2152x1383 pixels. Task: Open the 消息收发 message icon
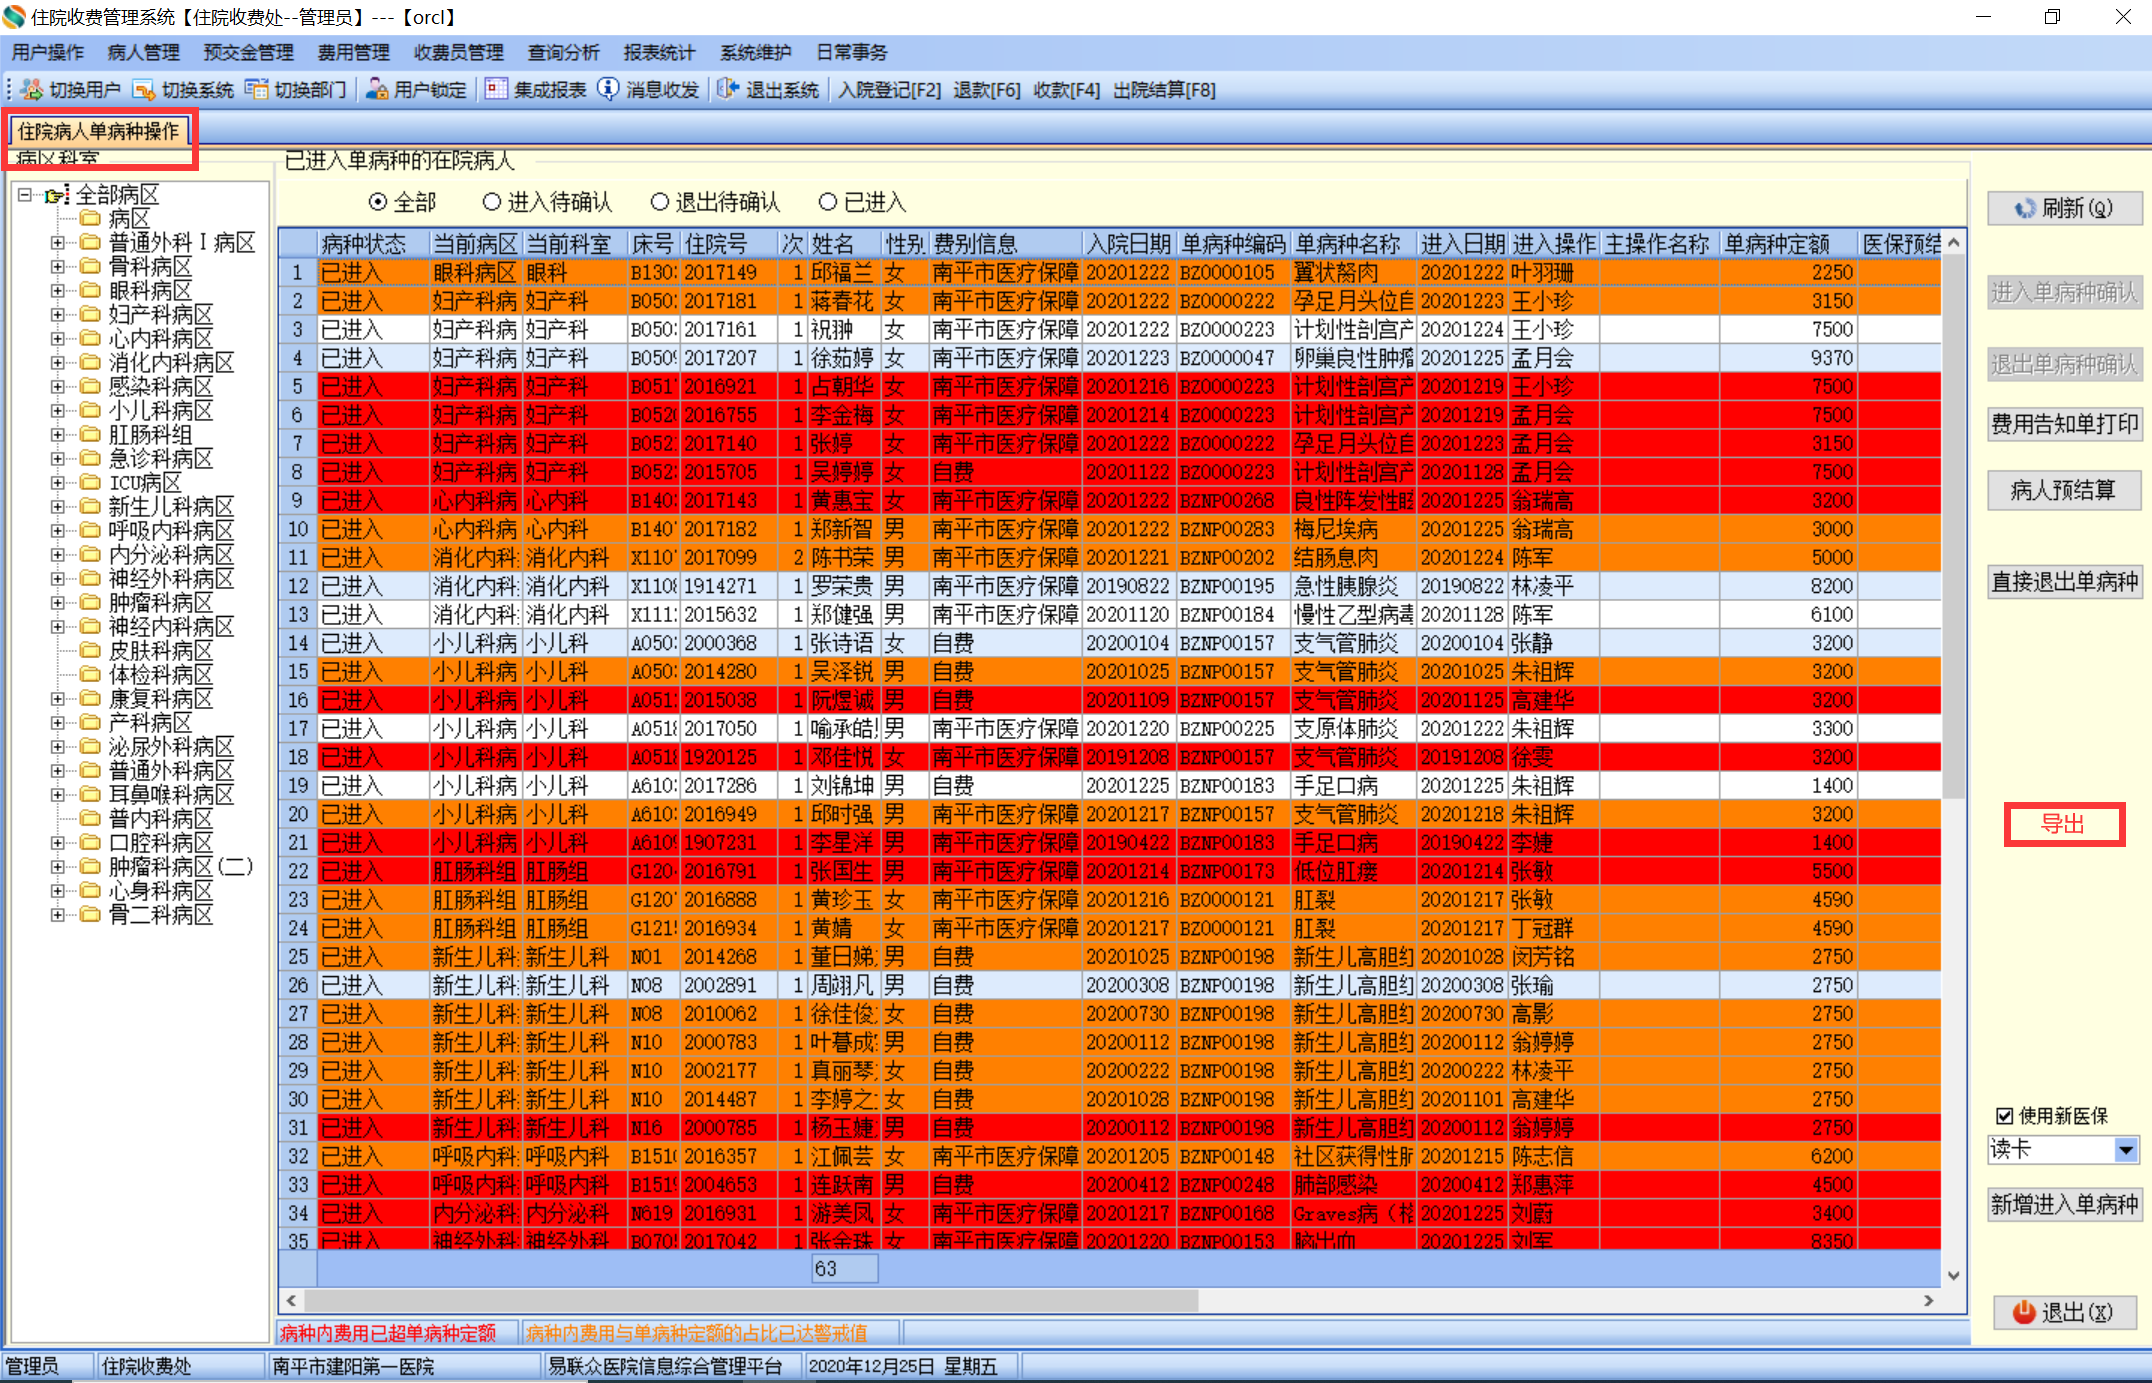[608, 90]
